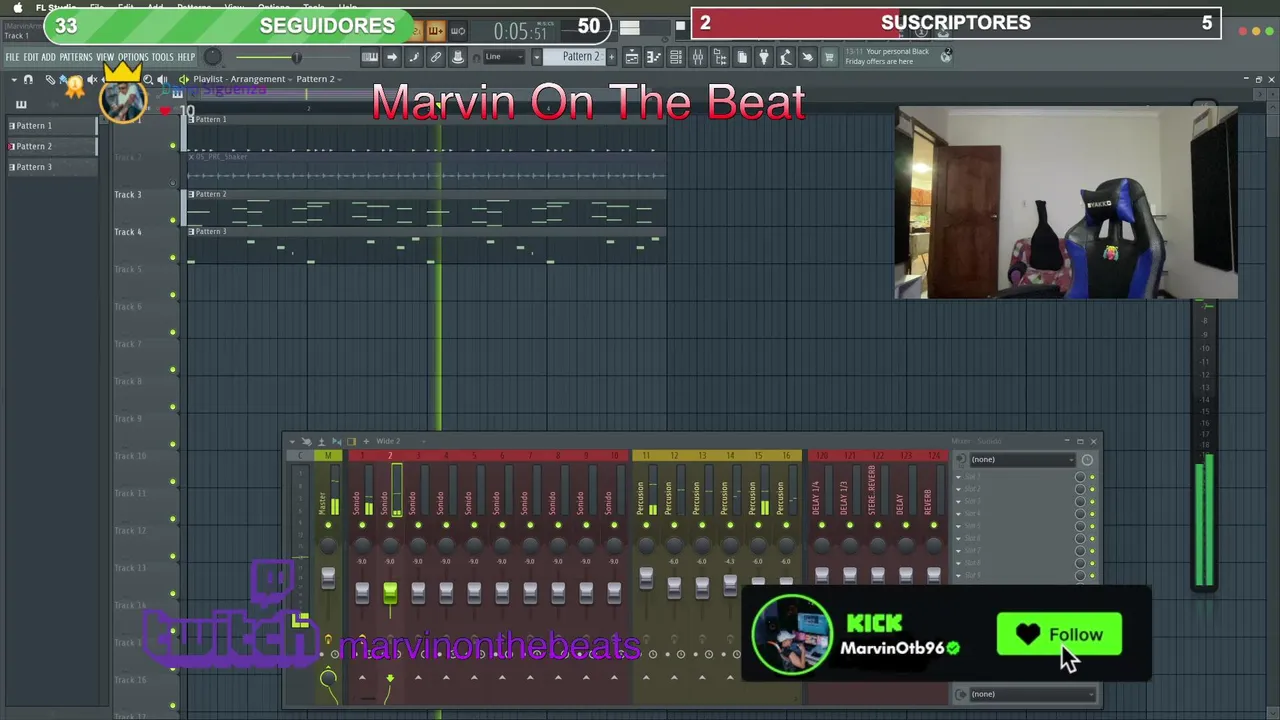Click the Apple menu icon
This screenshot has height=720, width=1280.
[x=17, y=7]
